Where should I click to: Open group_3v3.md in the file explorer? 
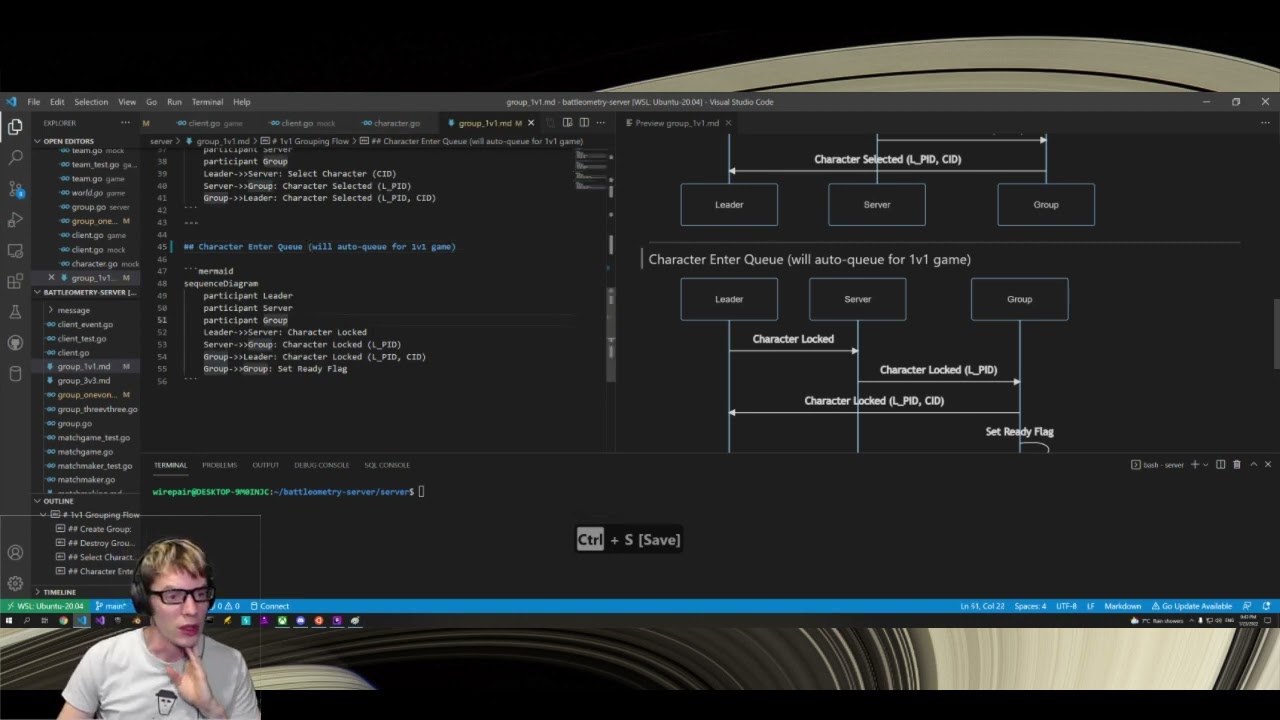[84, 381]
